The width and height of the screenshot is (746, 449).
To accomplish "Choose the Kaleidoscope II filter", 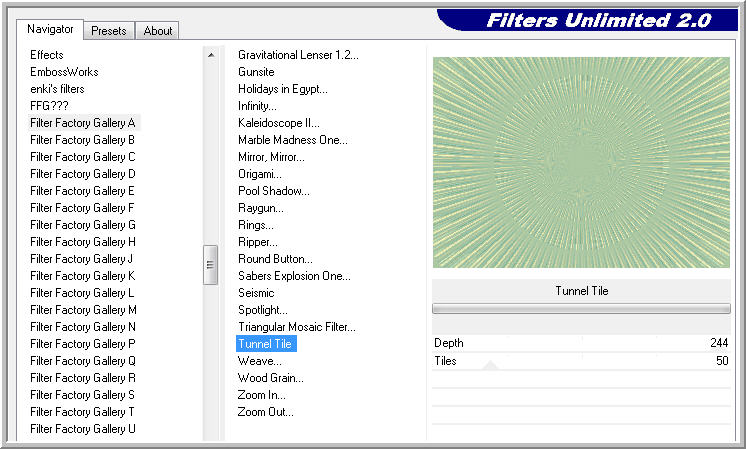I will (x=279, y=123).
